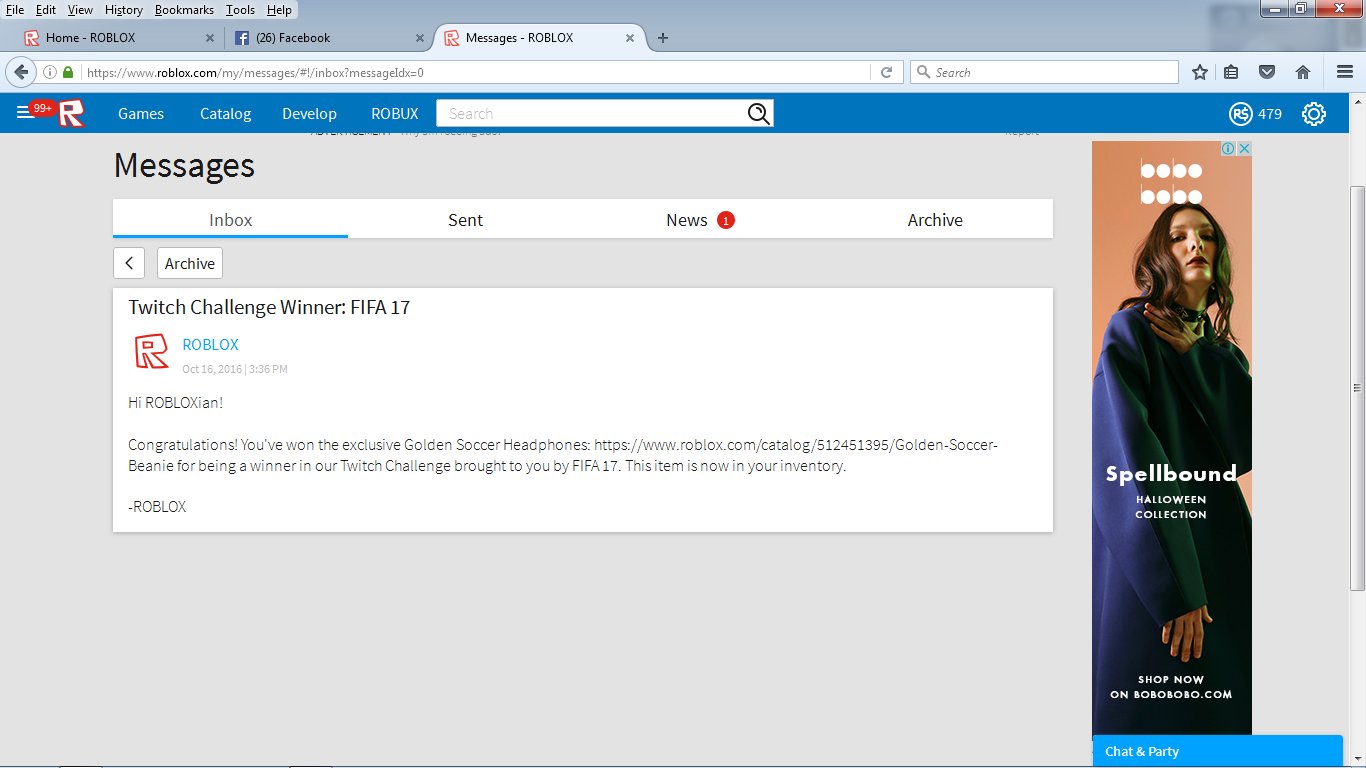Open the Firefox hamburger menu
The height and width of the screenshot is (768, 1366).
[1345, 72]
